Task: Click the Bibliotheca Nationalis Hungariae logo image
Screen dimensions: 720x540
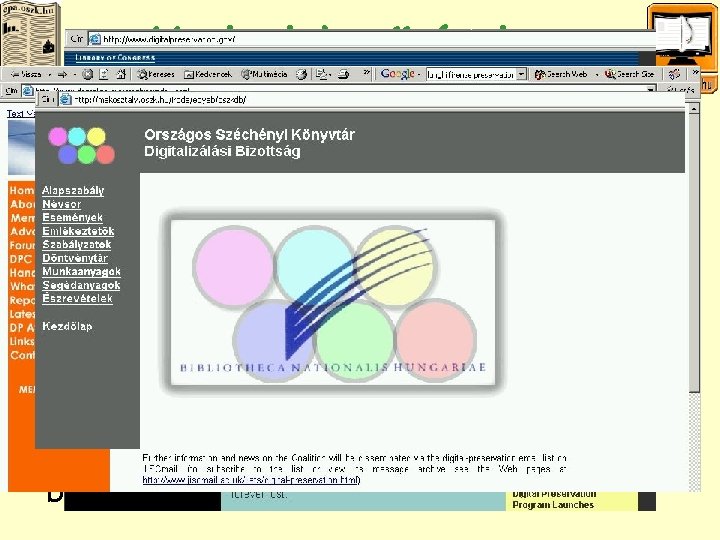Action: click(x=333, y=303)
